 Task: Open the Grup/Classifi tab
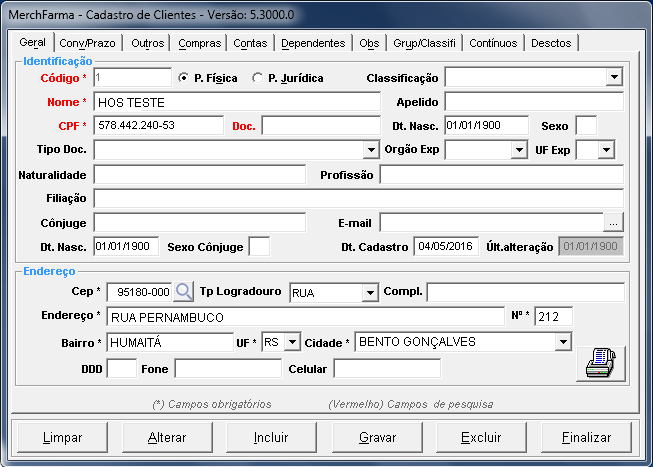point(424,43)
